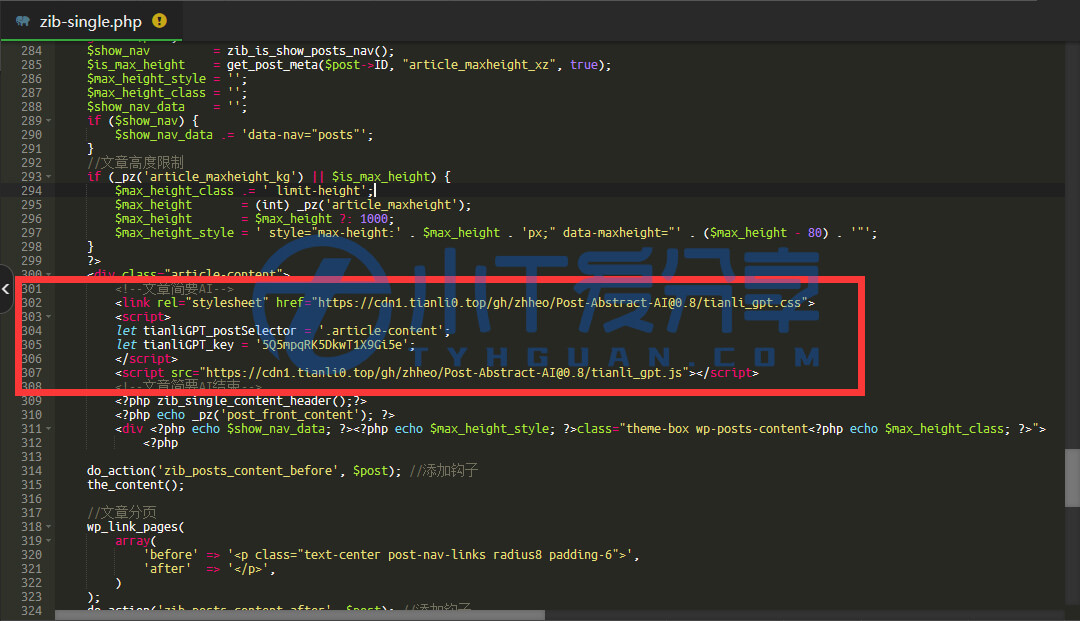The image size is (1080, 621).
Task: Click the yellow warning icon beside zib-single.php
Action: (160, 20)
